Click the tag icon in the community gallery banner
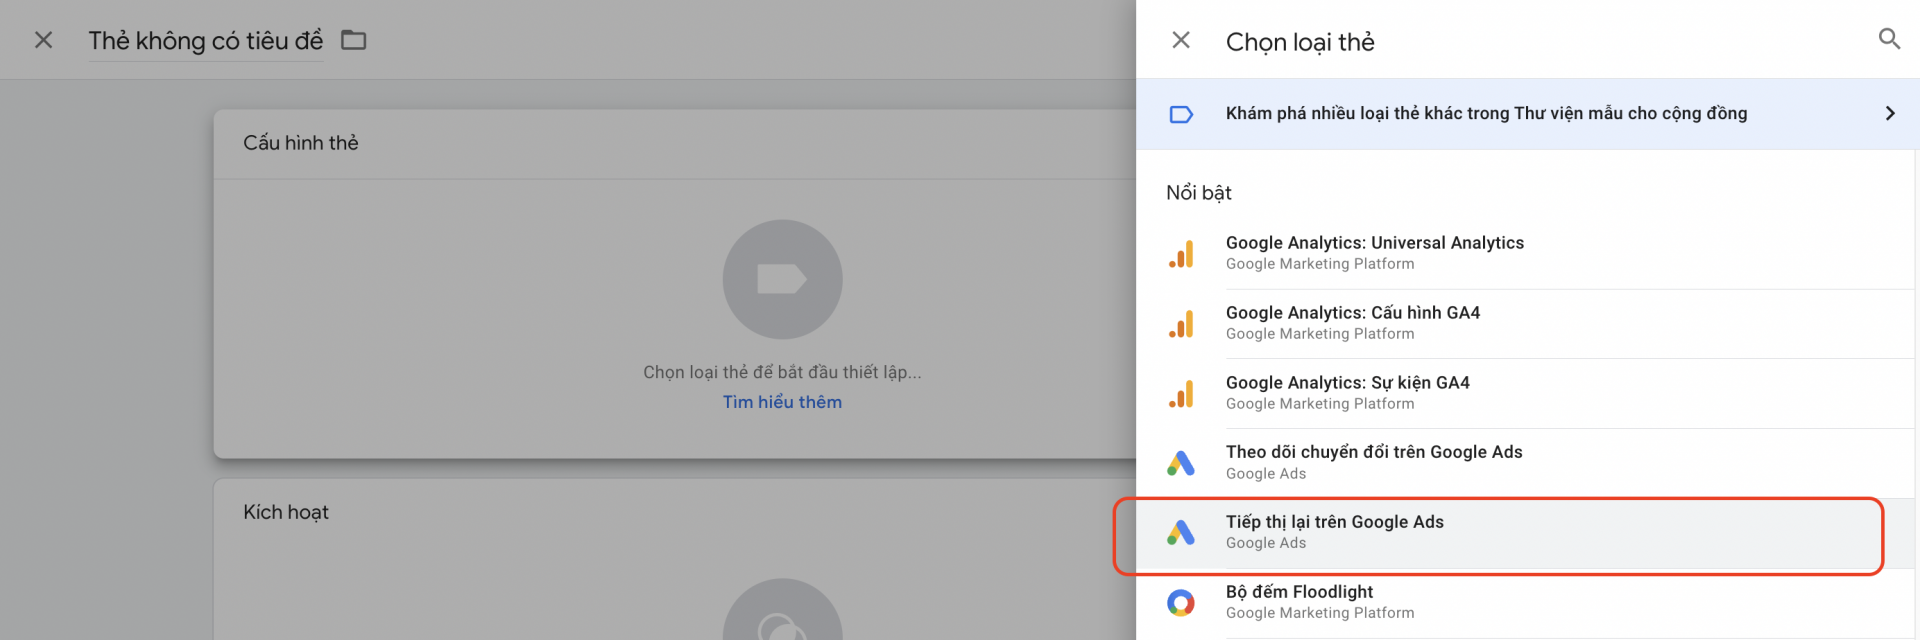1920x640 pixels. [x=1181, y=114]
